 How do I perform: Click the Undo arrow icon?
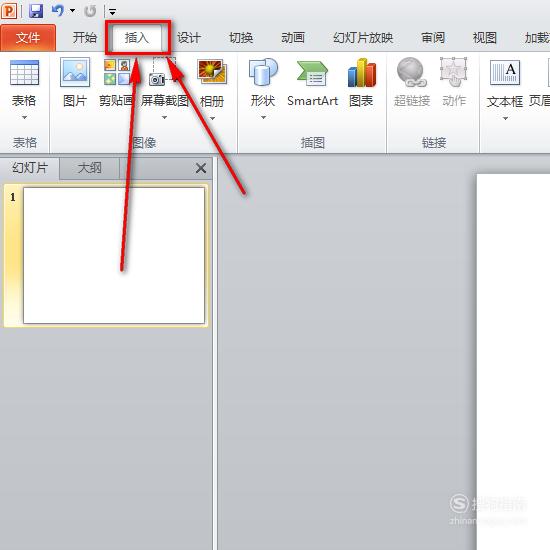pyautogui.click(x=57, y=11)
